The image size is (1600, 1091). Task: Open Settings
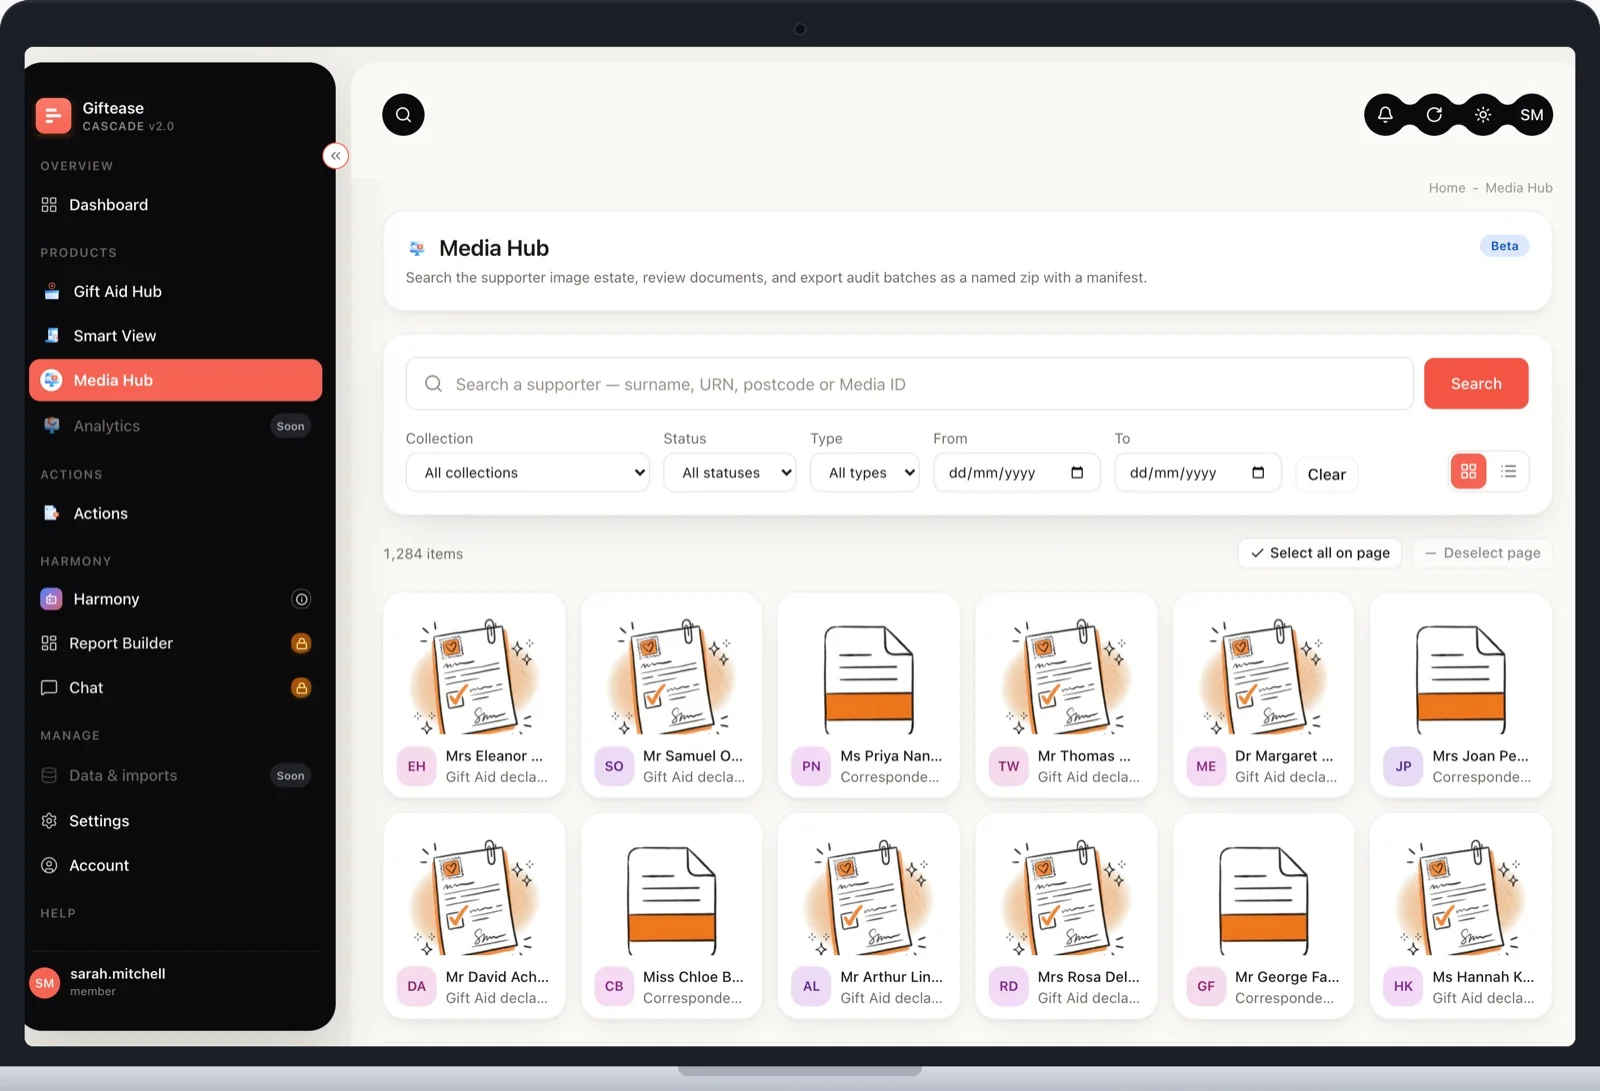(x=176, y=821)
